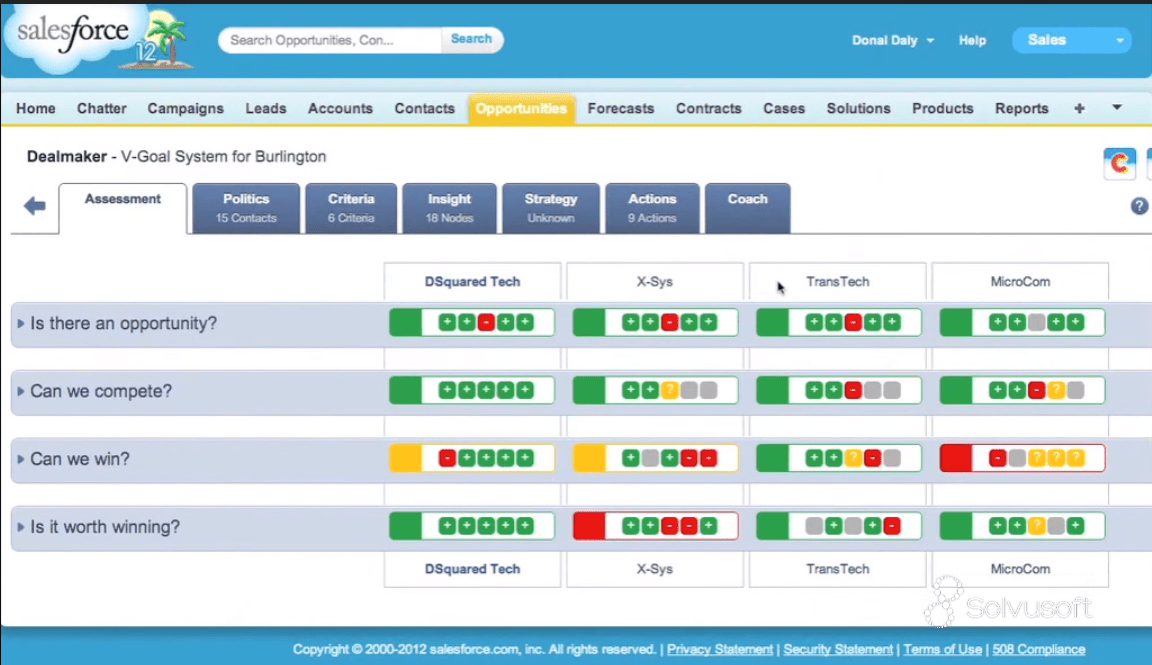Click MicroCom red minus in win row

click(x=997, y=458)
